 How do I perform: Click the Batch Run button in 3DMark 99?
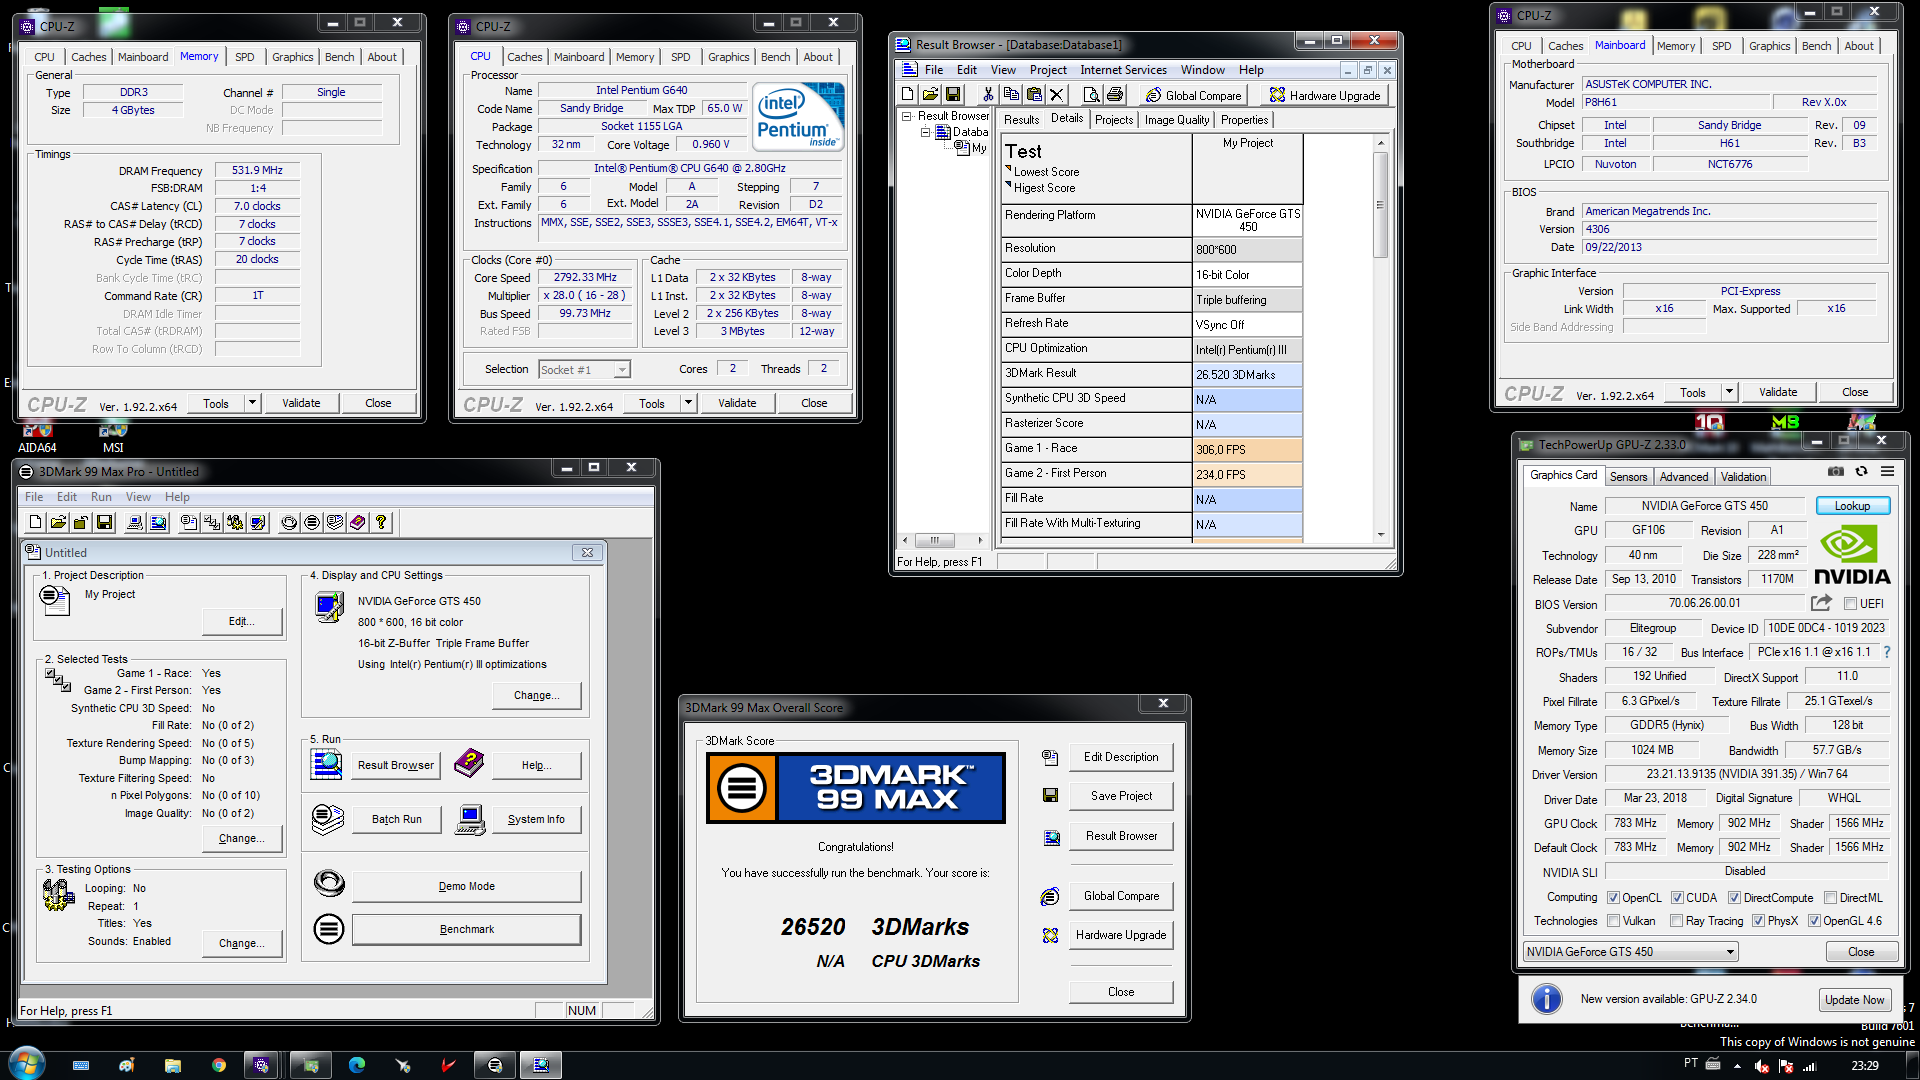[396, 819]
